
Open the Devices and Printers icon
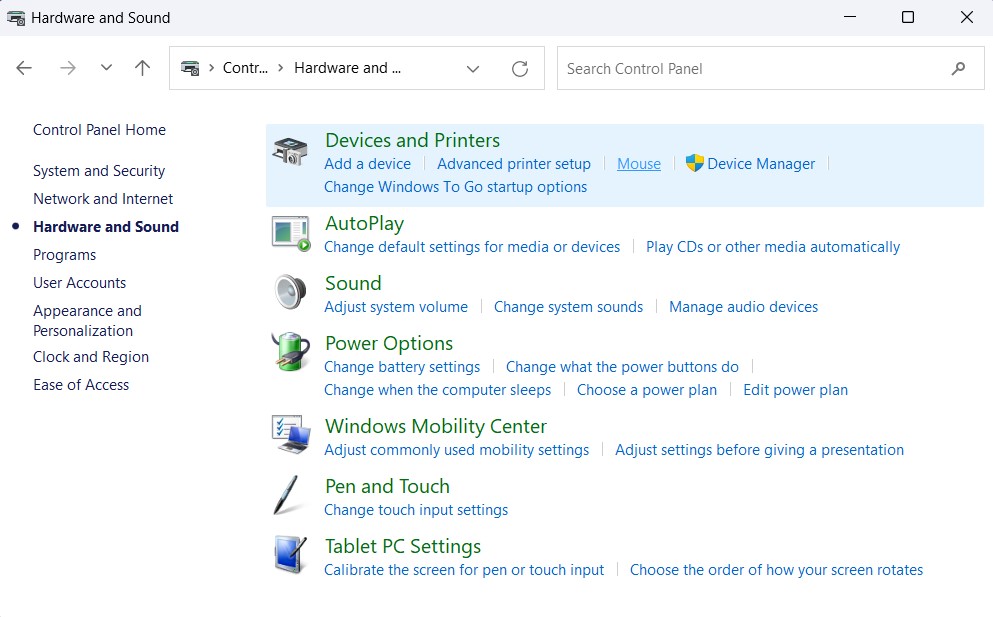[x=290, y=151]
